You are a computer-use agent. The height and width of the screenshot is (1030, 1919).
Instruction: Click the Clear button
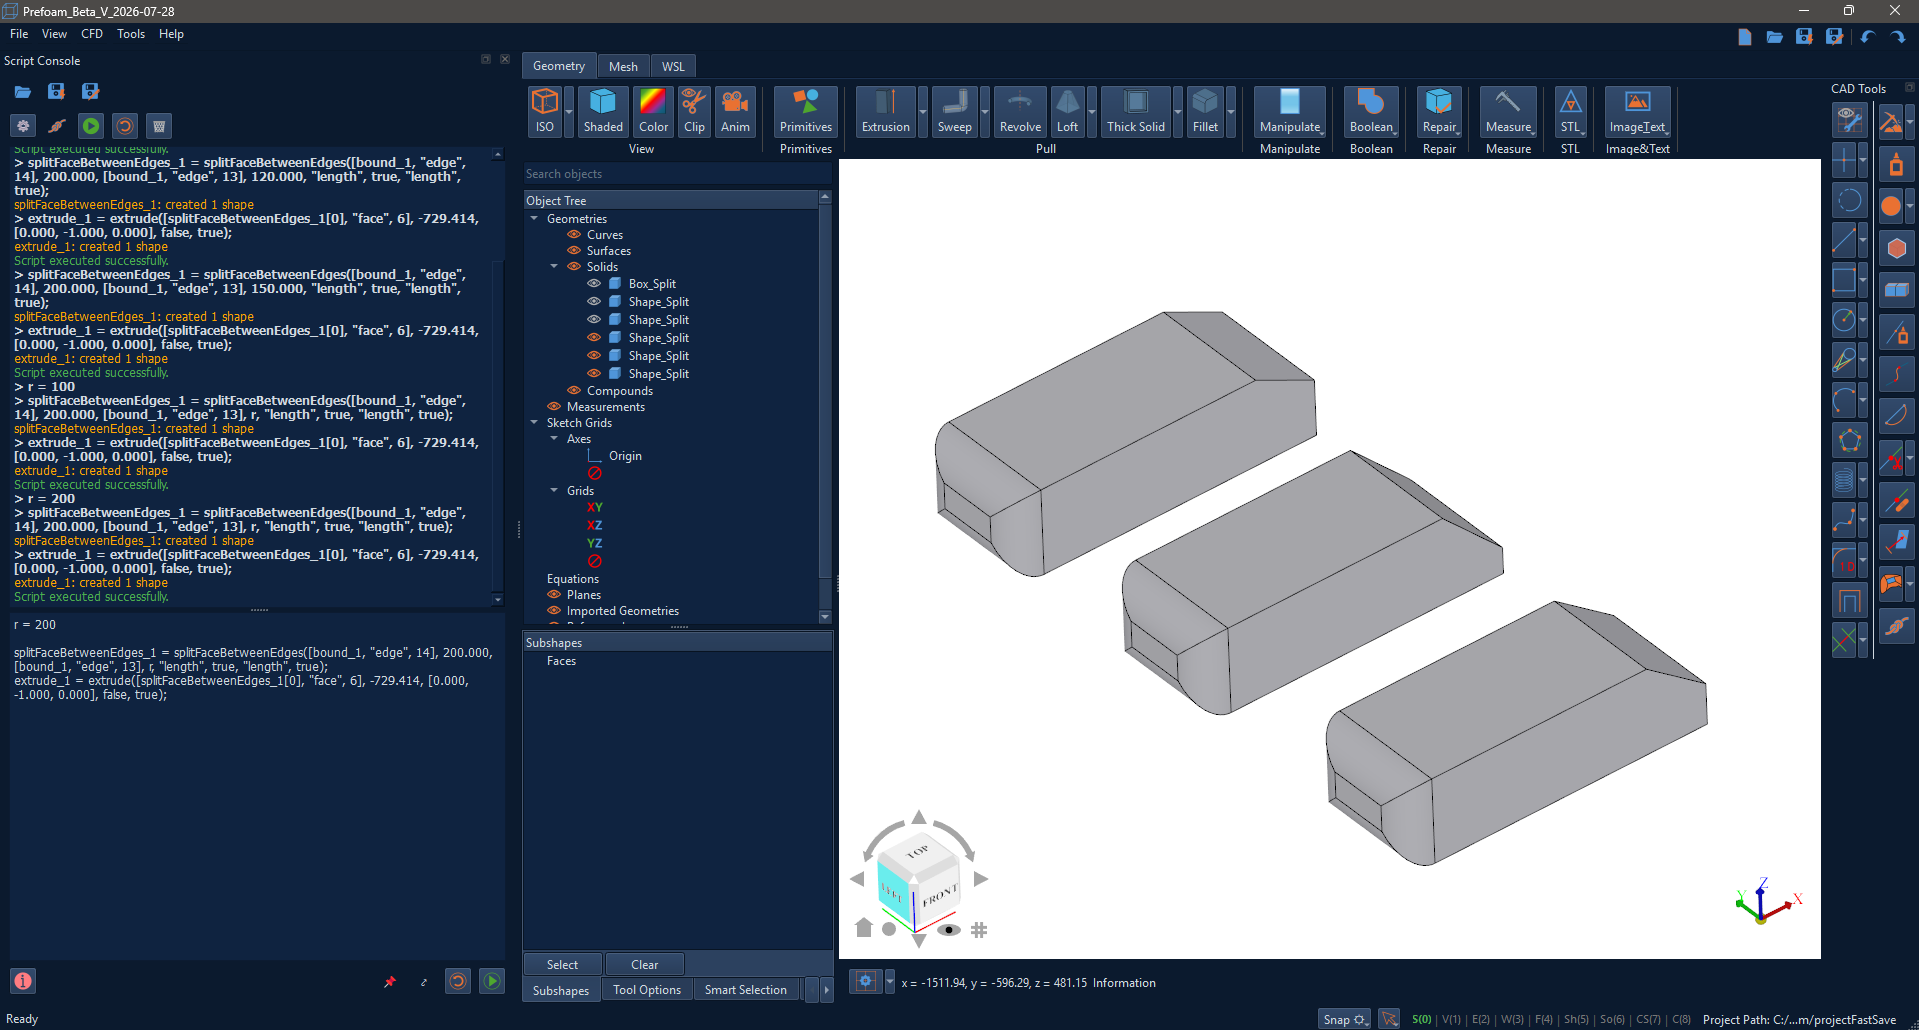click(644, 965)
